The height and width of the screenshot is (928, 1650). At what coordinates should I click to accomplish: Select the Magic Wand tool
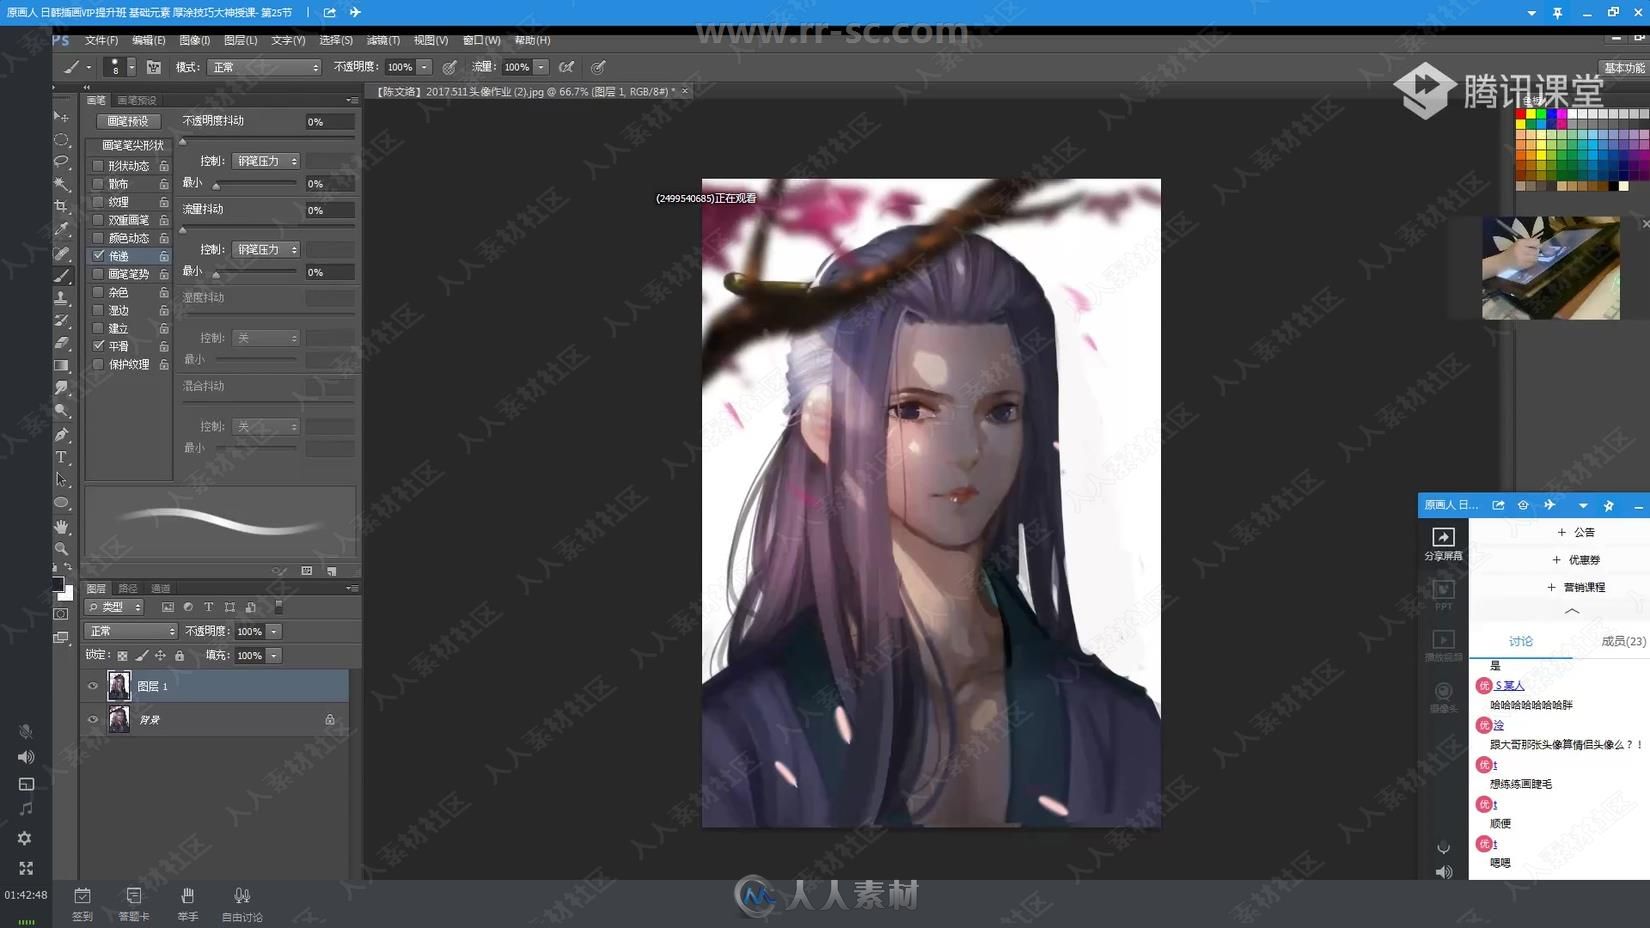pyautogui.click(x=61, y=184)
